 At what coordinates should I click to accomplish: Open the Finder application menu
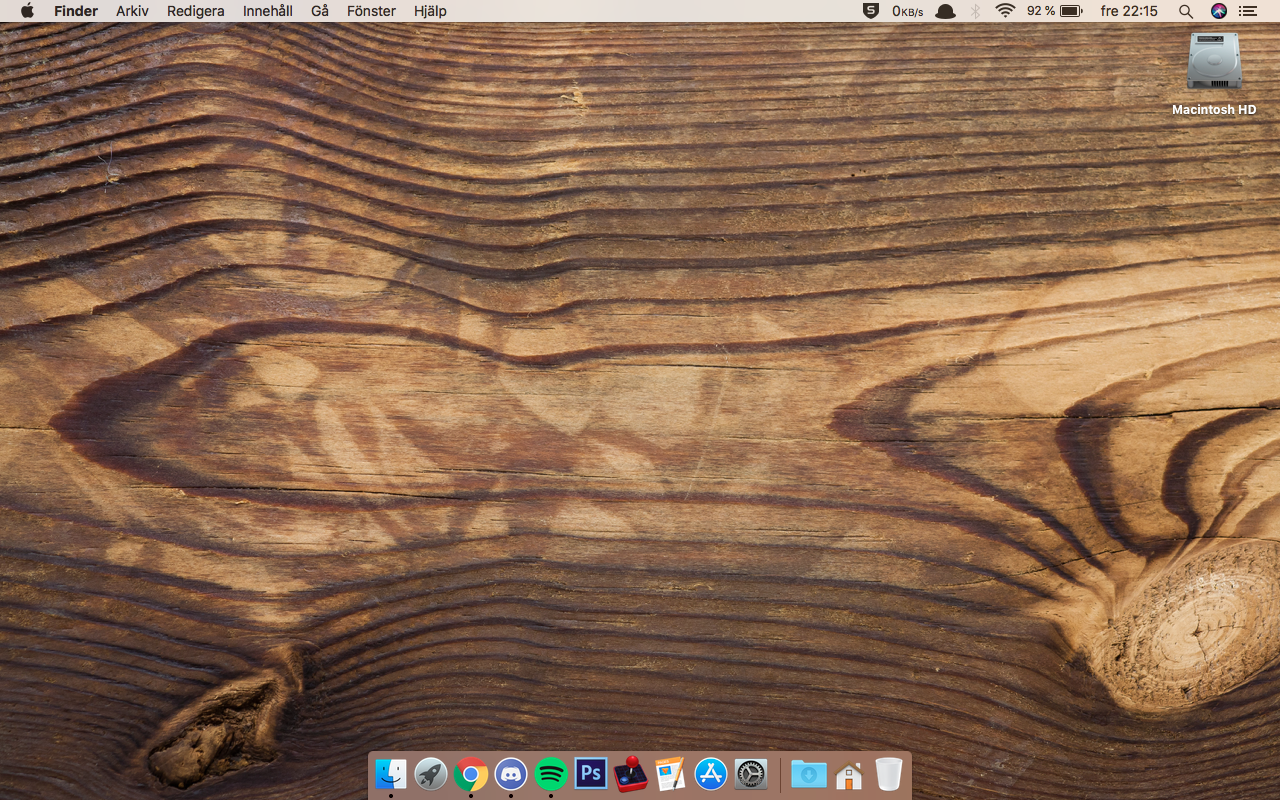[x=76, y=11]
